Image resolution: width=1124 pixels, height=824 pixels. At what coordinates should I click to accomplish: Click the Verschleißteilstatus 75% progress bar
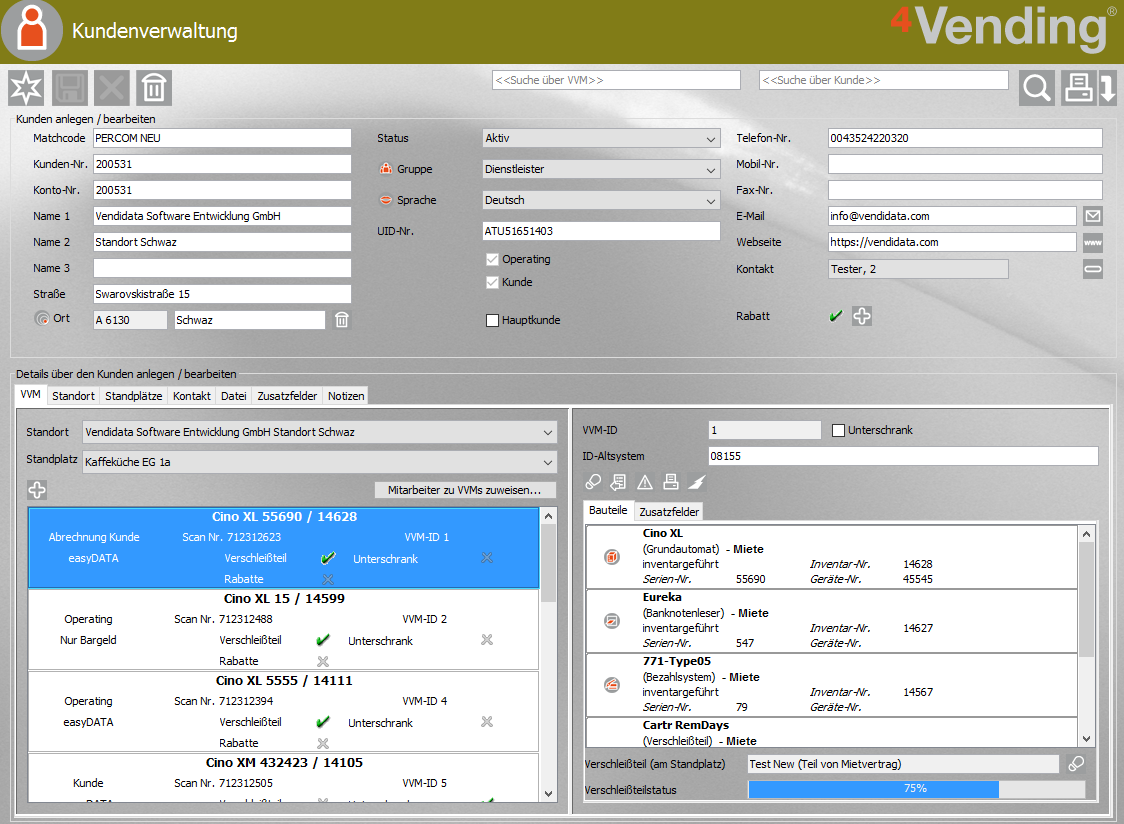pos(916,789)
